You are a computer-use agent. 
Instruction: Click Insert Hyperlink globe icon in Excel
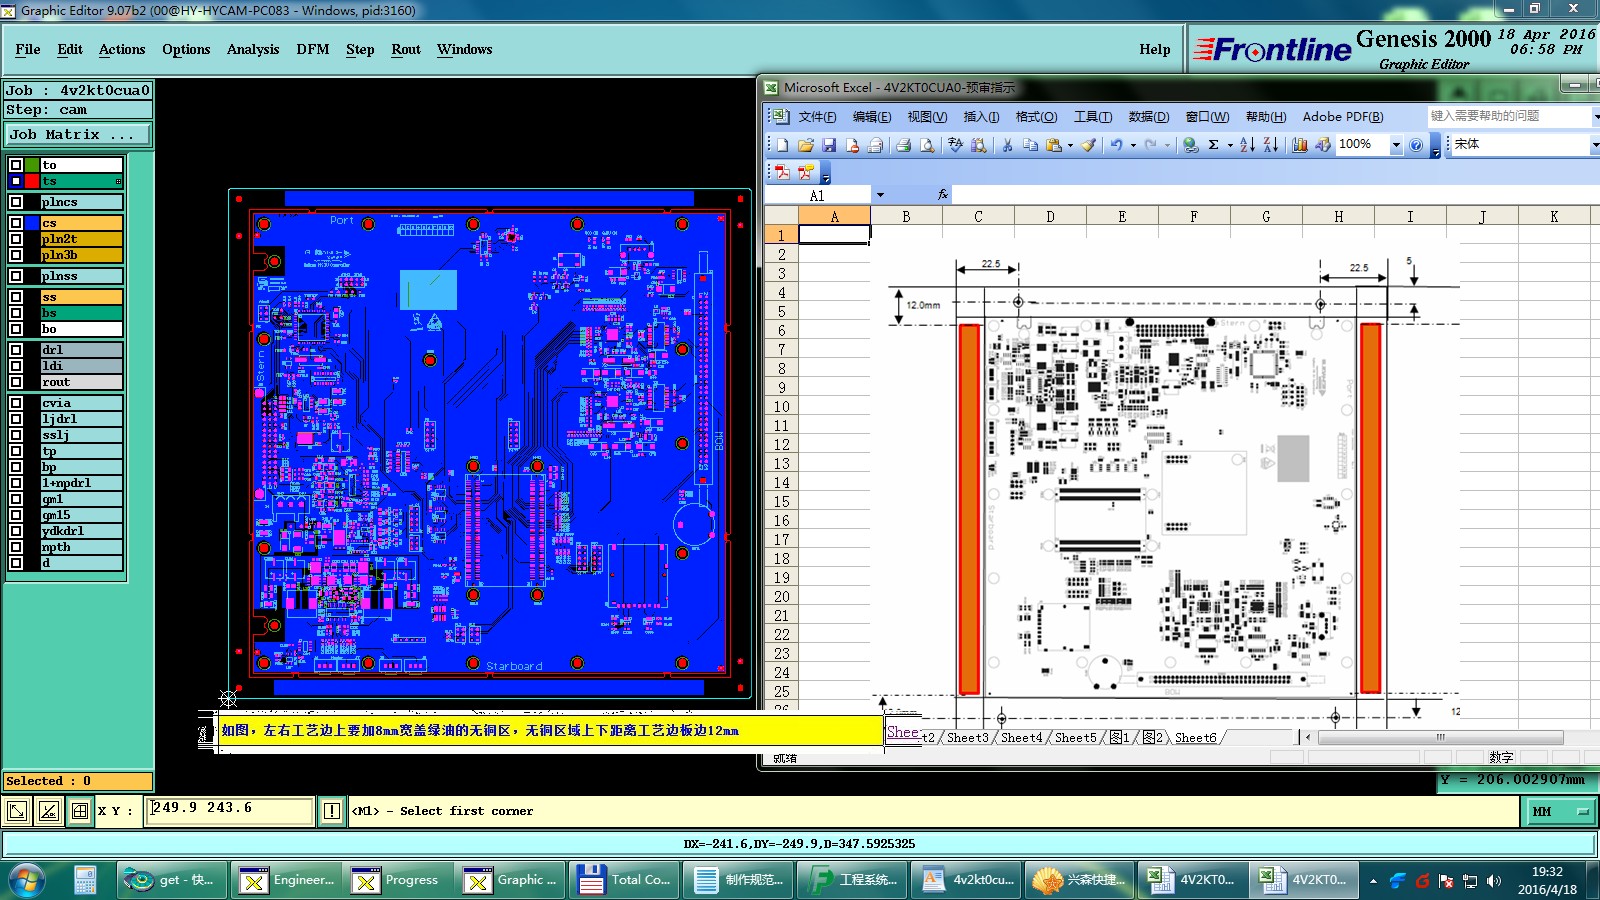(x=1190, y=145)
